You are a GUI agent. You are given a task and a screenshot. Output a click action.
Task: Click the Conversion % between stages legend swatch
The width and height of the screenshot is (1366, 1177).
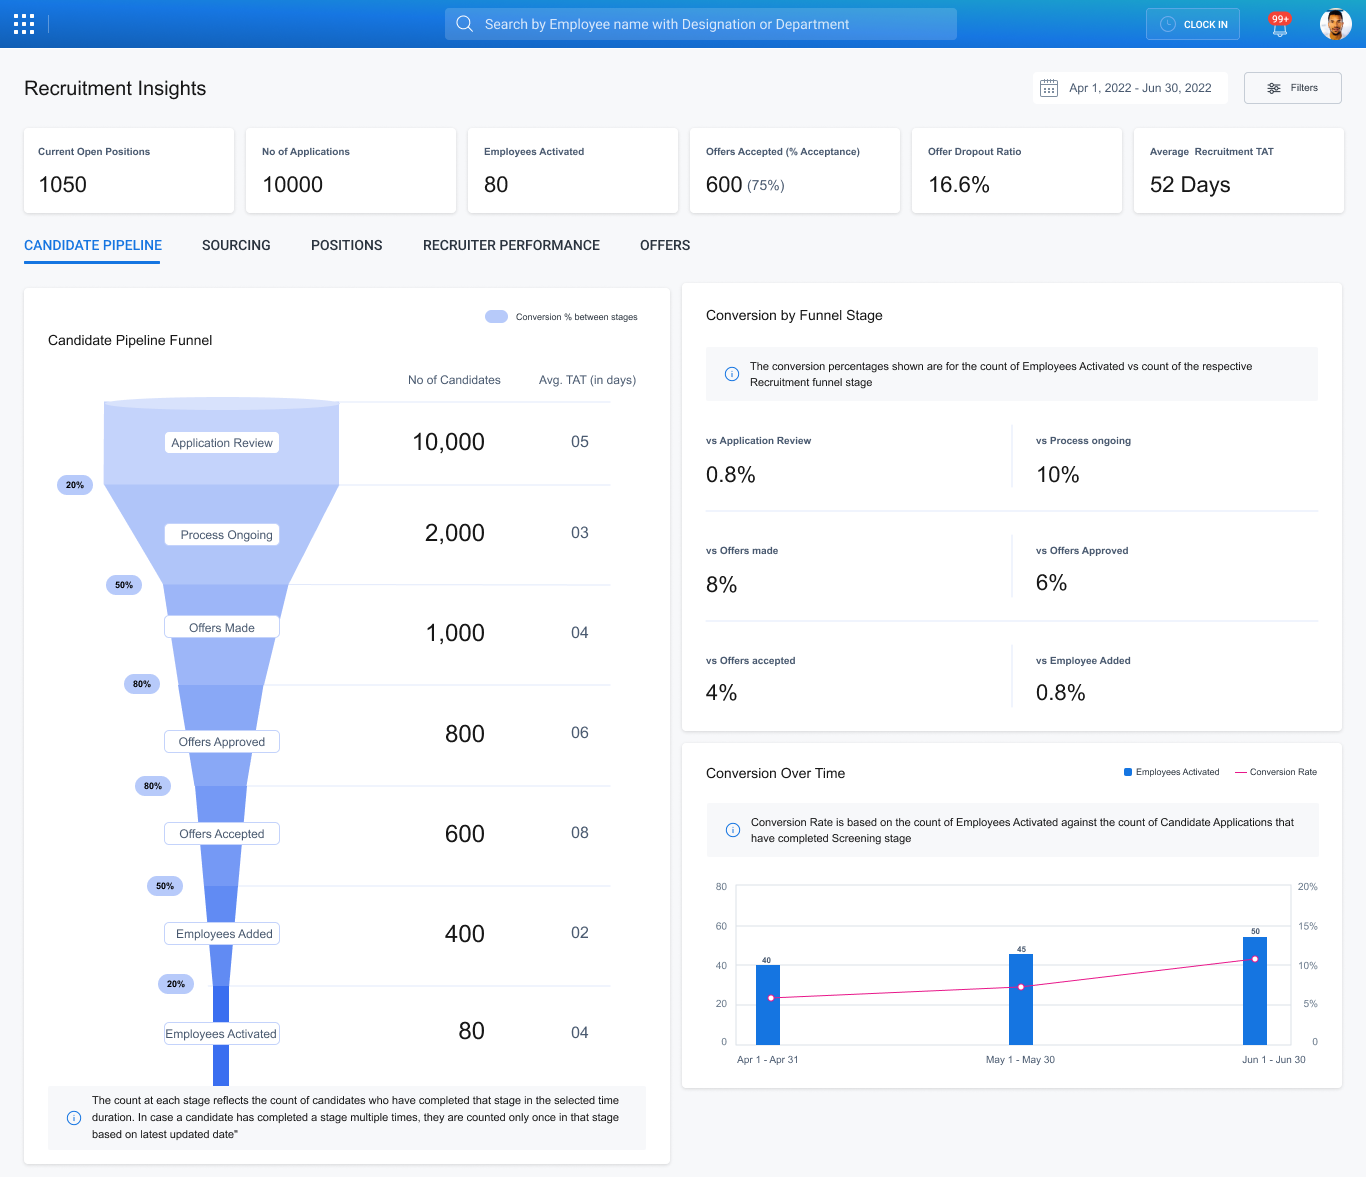point(497,317)
